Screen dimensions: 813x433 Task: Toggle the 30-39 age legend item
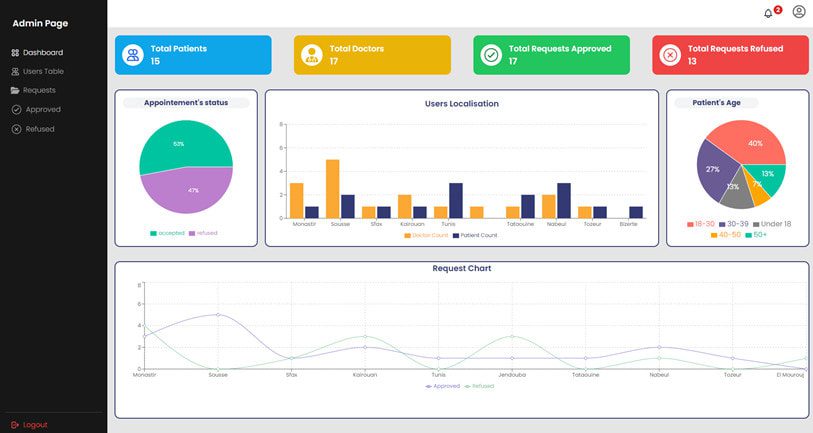(734, 224)
